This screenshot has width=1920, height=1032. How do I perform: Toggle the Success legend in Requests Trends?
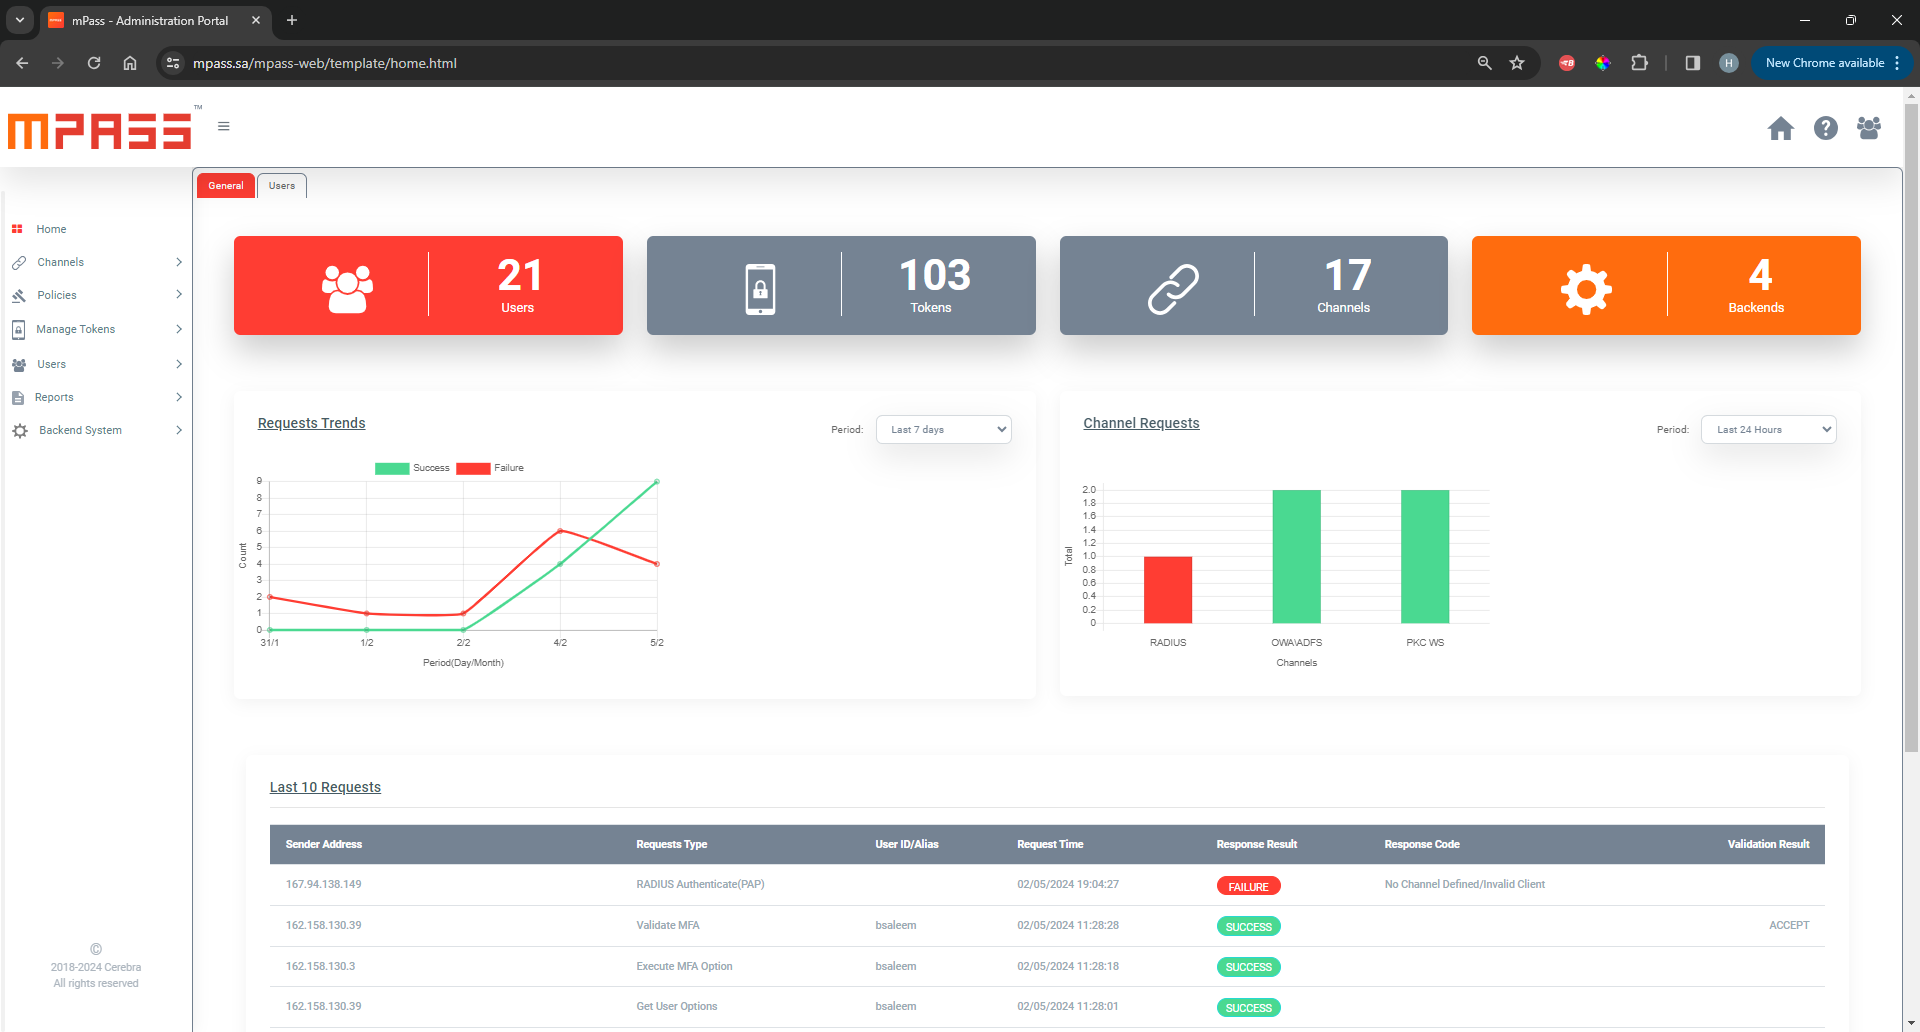point(393,468)
